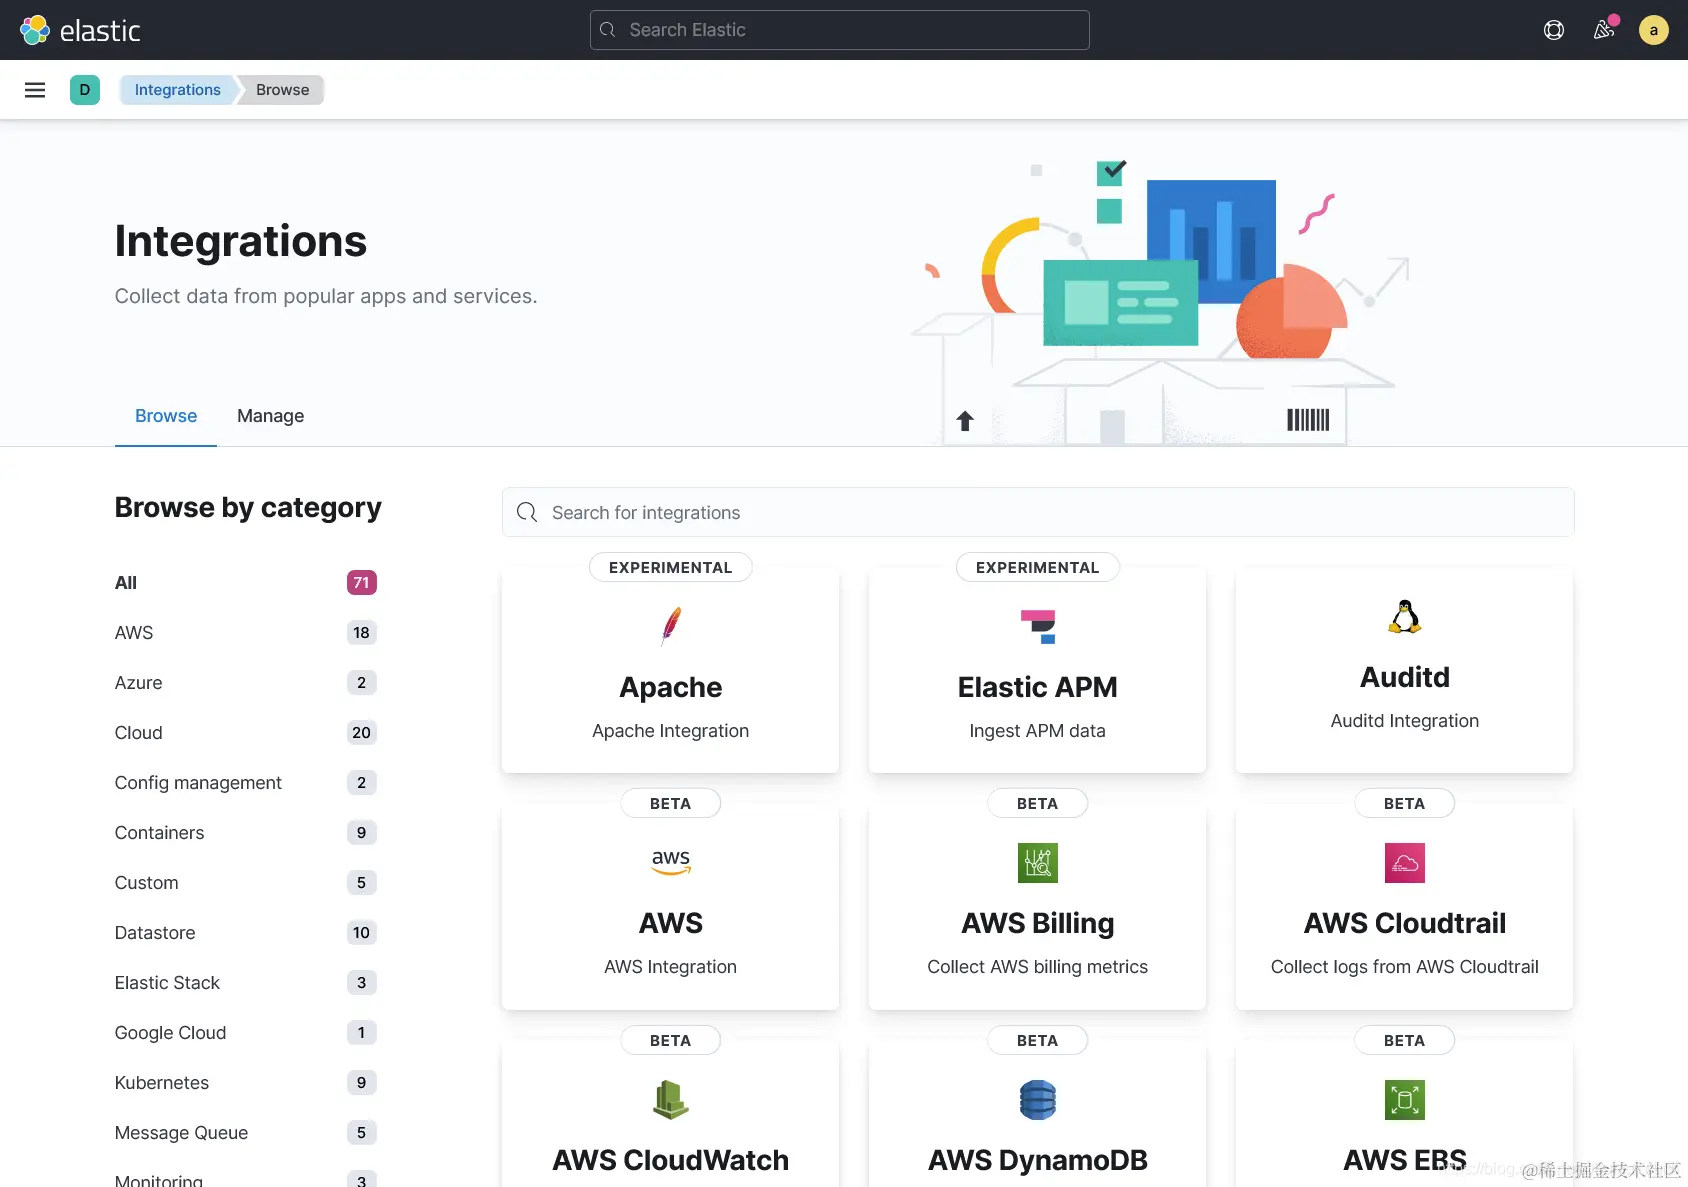Open the Elastic APM integration title
The width and height of the screenshot is (1688, 1187).
1038,687
